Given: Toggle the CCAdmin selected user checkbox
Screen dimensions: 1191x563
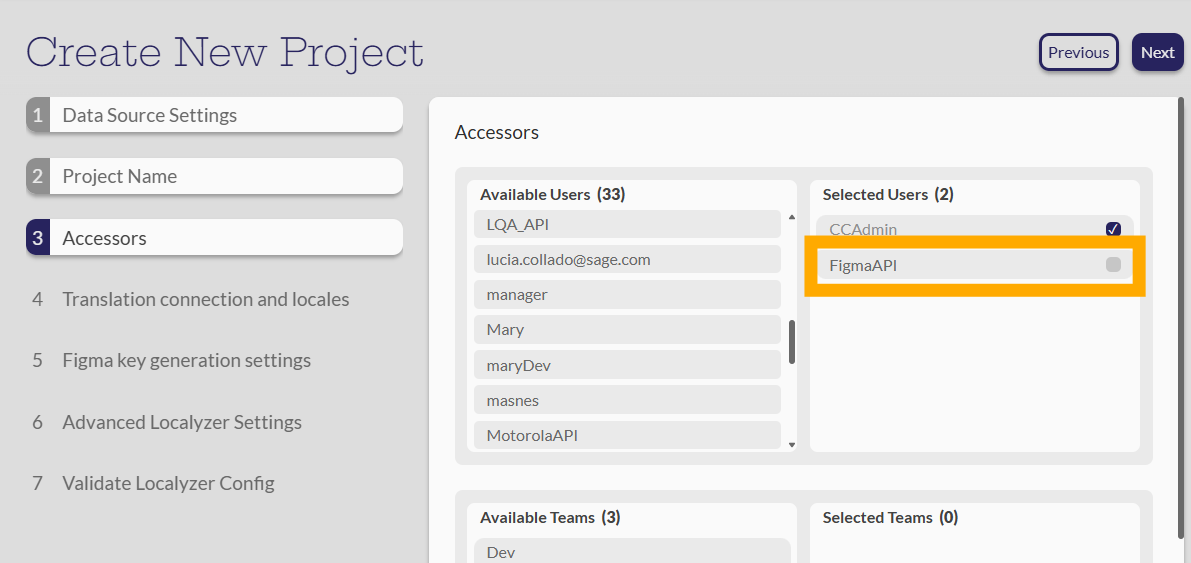Looking at the screenshot, I should click(1113, 229).
